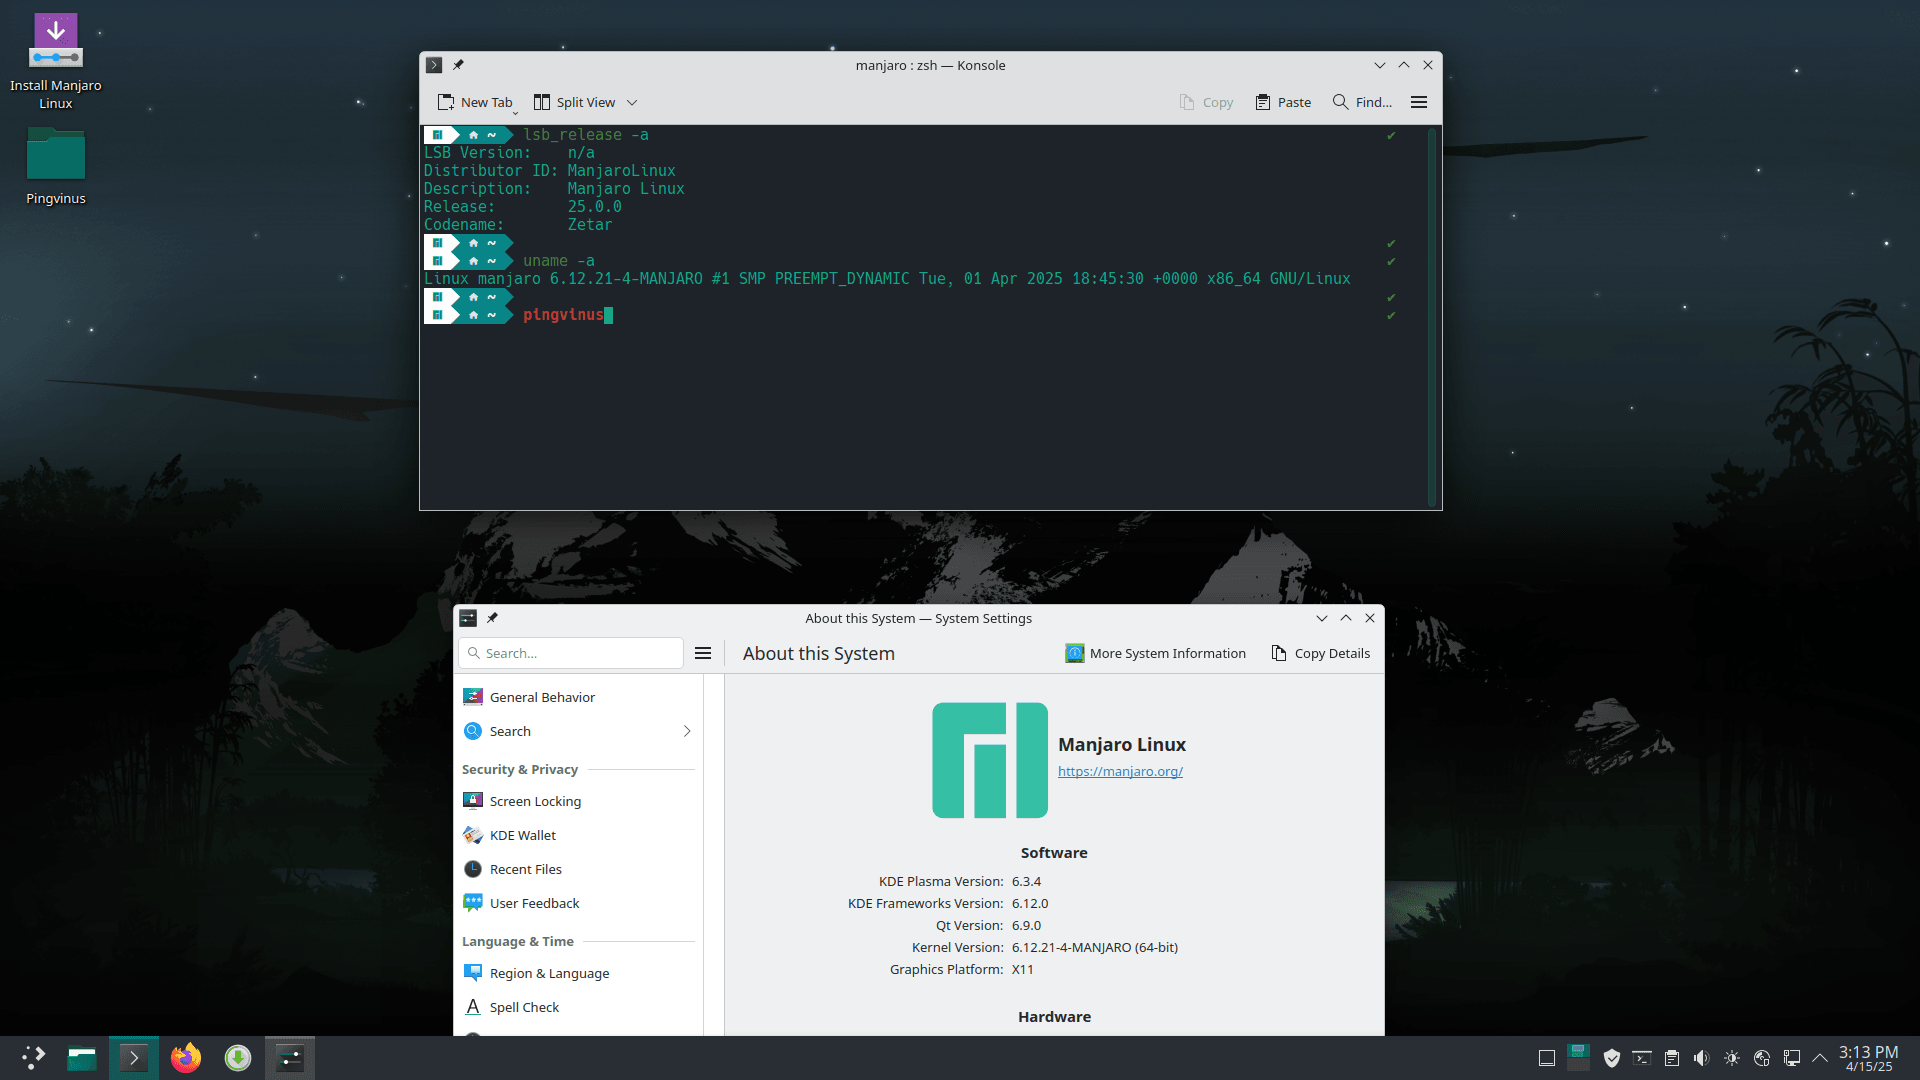Image resolution: width=1920 pixels, height=1080 pixels.
Task: Open Install Manjaro Linux desktop icon
Action: 56,60
